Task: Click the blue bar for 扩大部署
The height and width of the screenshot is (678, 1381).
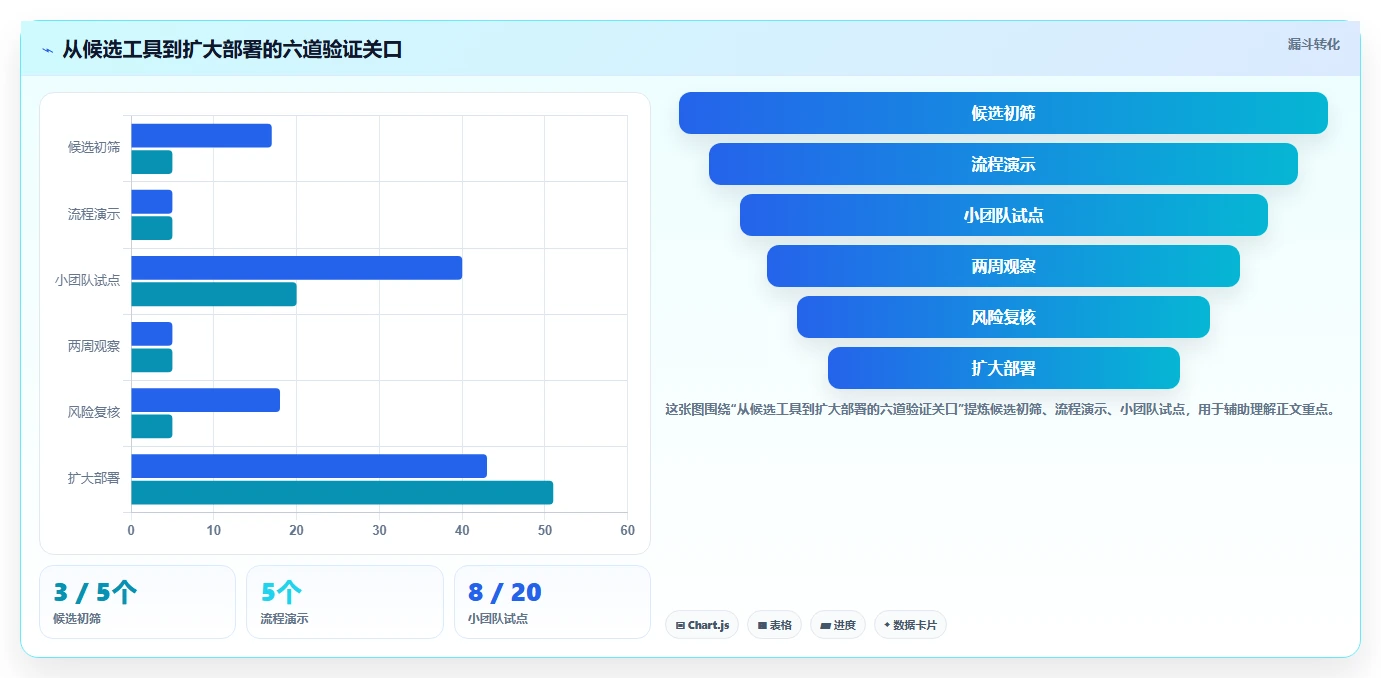Action: coord(309,466)
